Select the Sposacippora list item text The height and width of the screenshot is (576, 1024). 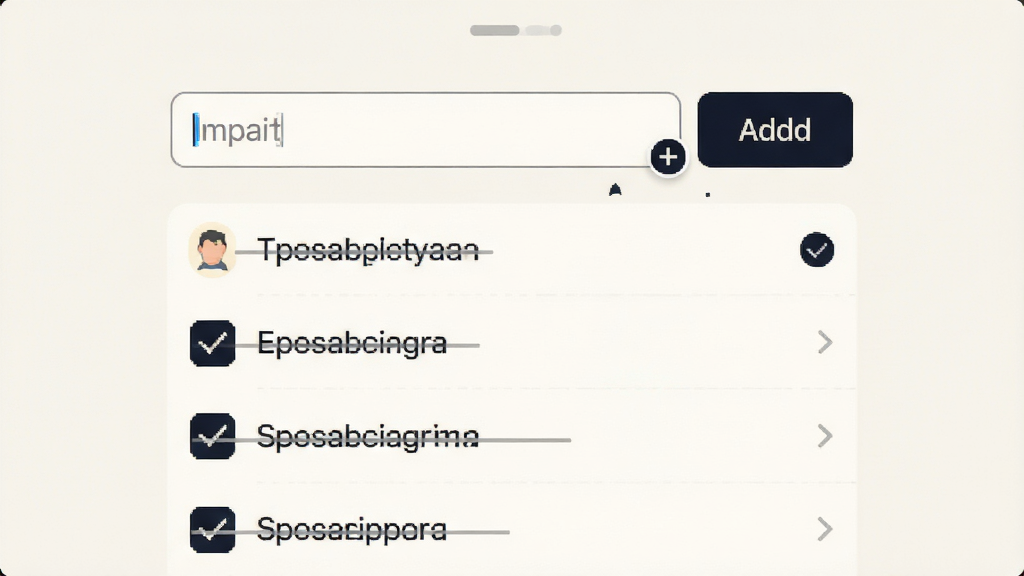[x=352, y=530]
